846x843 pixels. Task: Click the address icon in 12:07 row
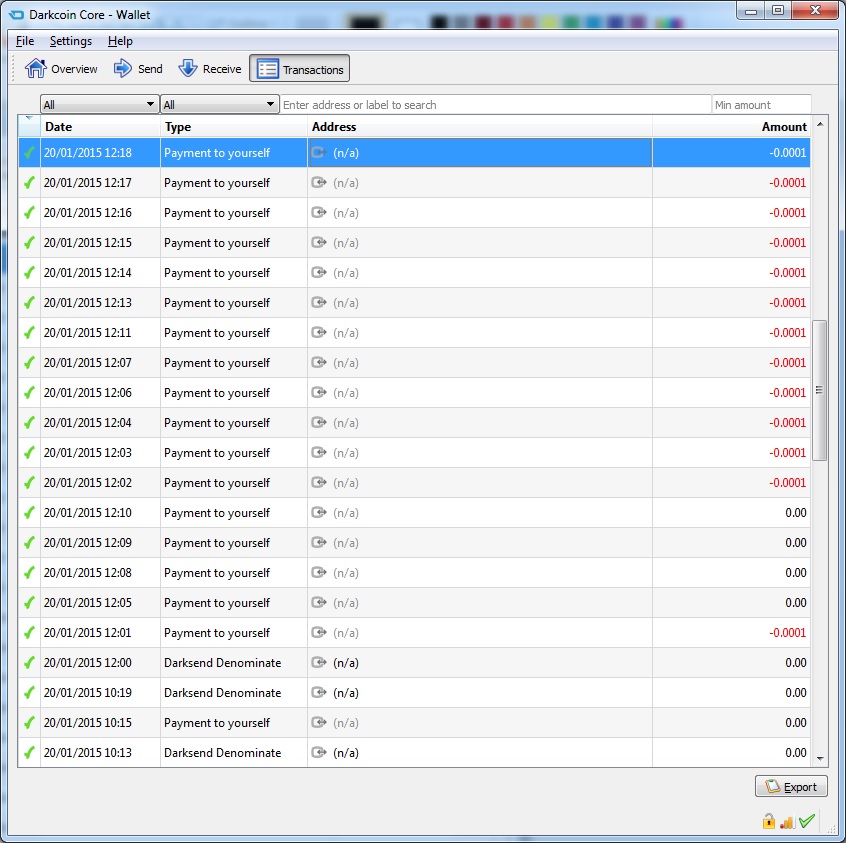pos(319,362)
